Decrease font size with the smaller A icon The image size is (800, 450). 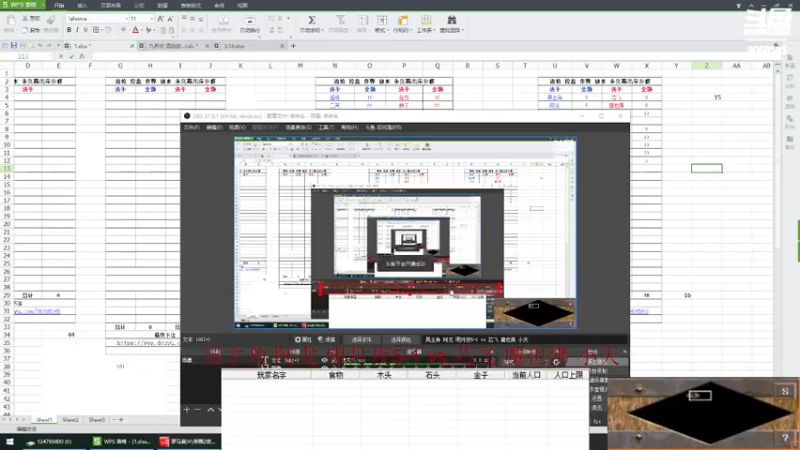coord(170,19)
